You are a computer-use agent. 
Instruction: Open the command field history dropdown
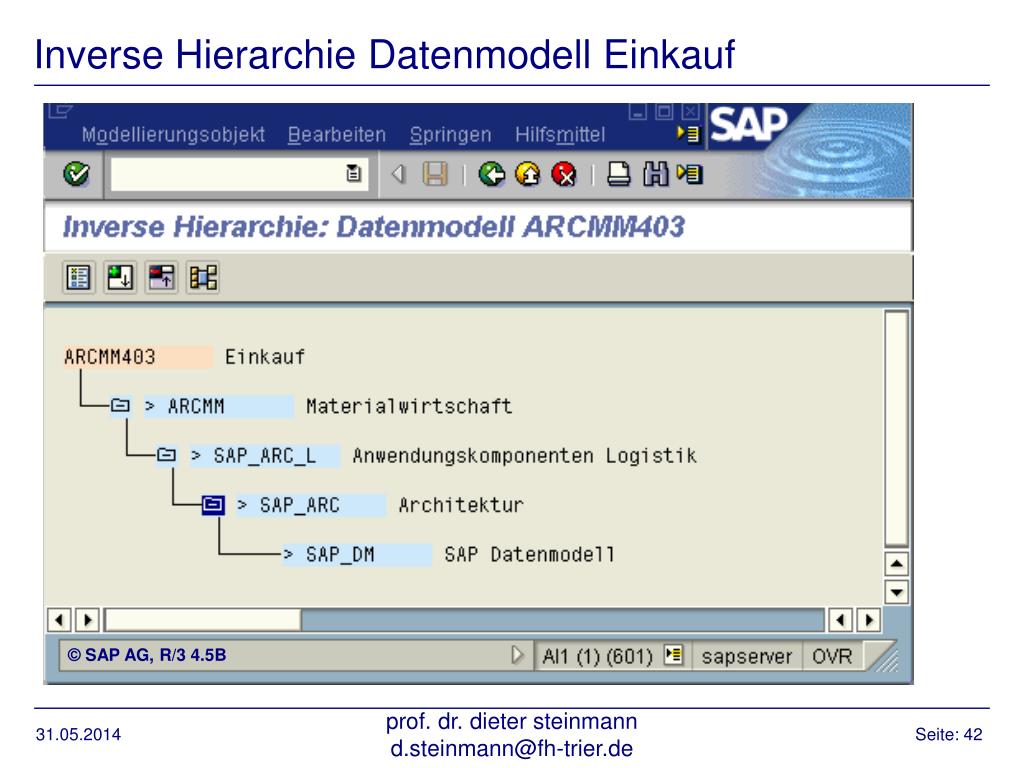353,174
